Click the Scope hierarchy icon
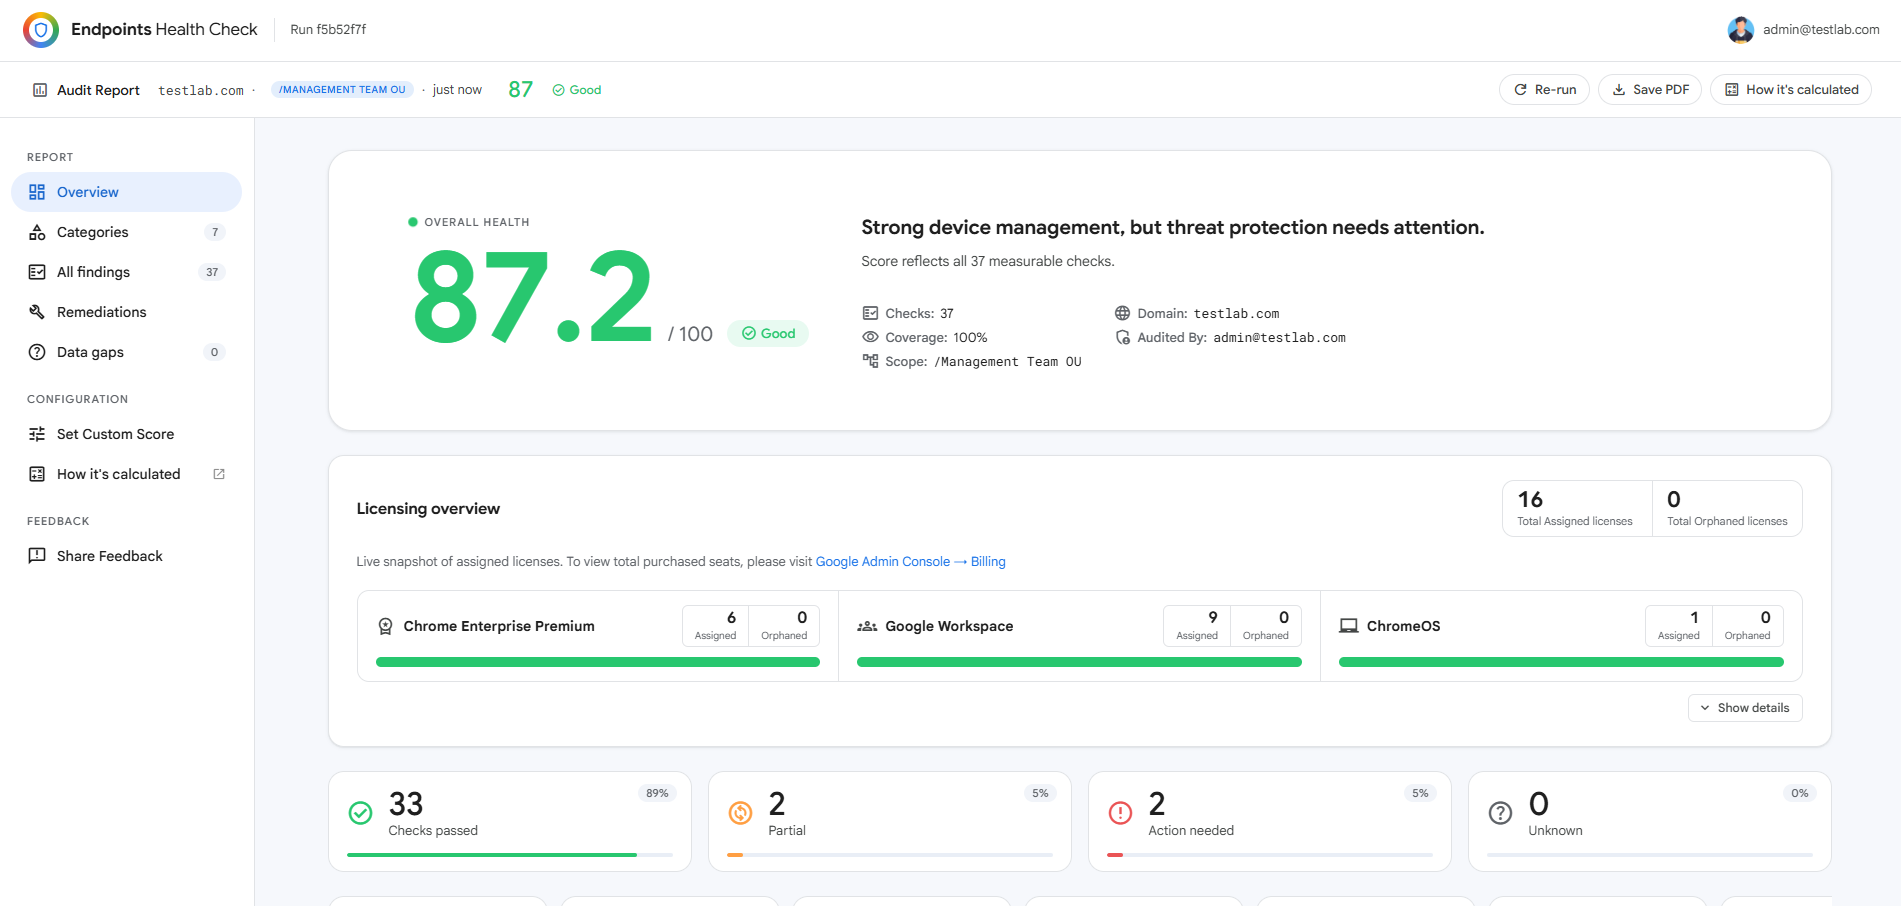Viewport: 1901px width, 906px height. click(x=870, y=361)
